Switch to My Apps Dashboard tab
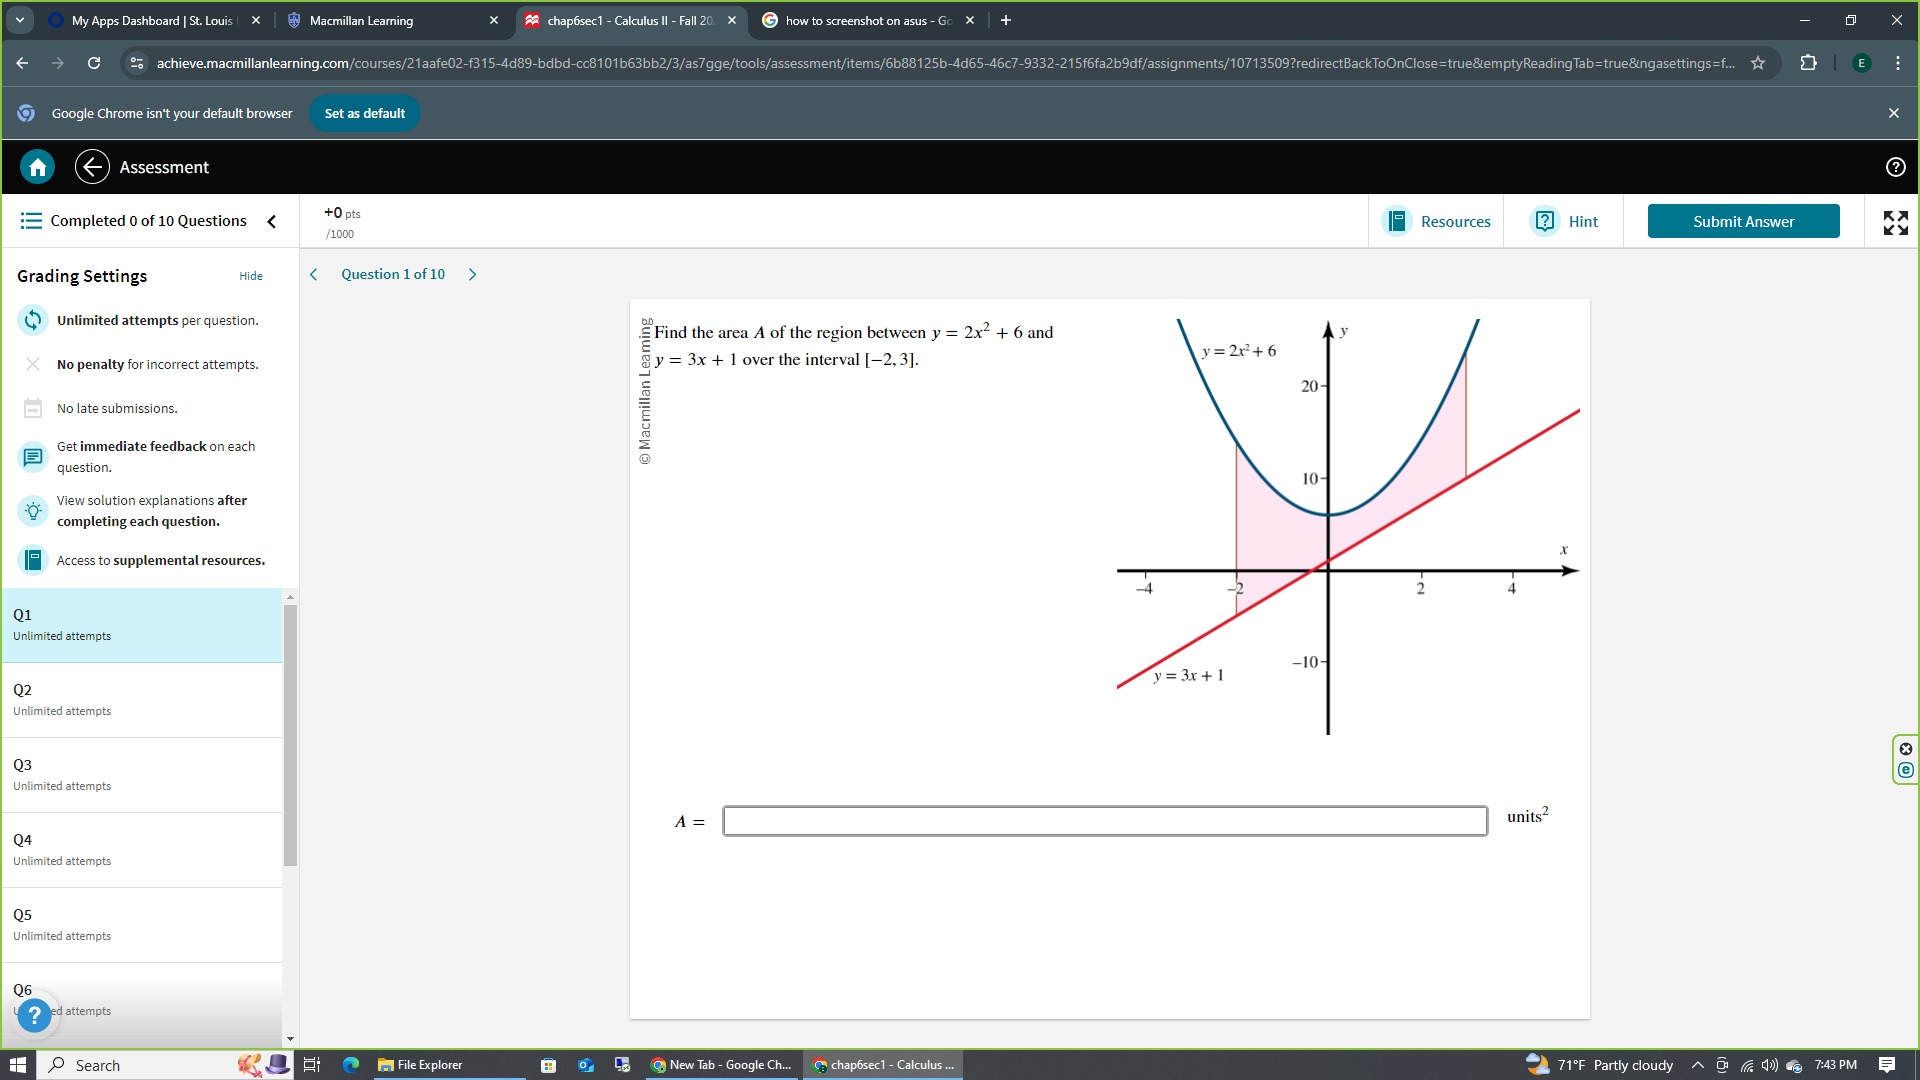 155,20
